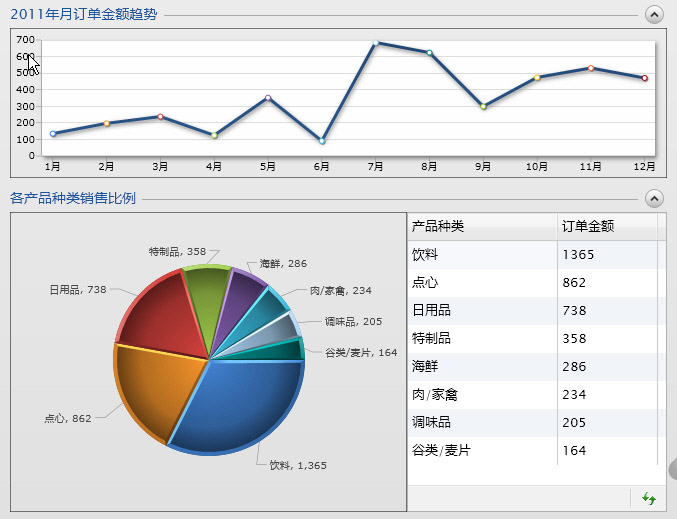The height and width of the screenshot is (519, 677).
Task: Collapse the 2011年月订单金额趋势 panel
Action: (x=654, y=14)
